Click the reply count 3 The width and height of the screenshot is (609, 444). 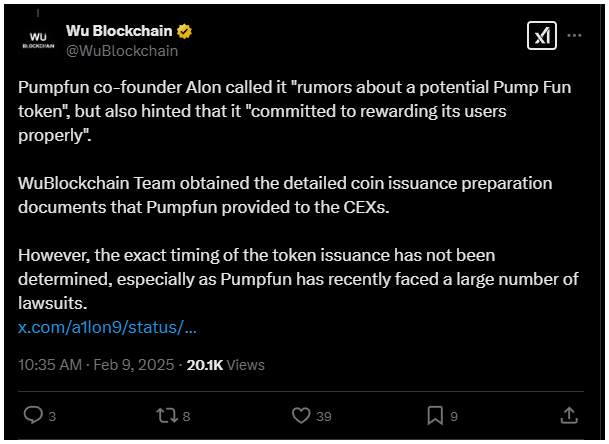point(52,416)
